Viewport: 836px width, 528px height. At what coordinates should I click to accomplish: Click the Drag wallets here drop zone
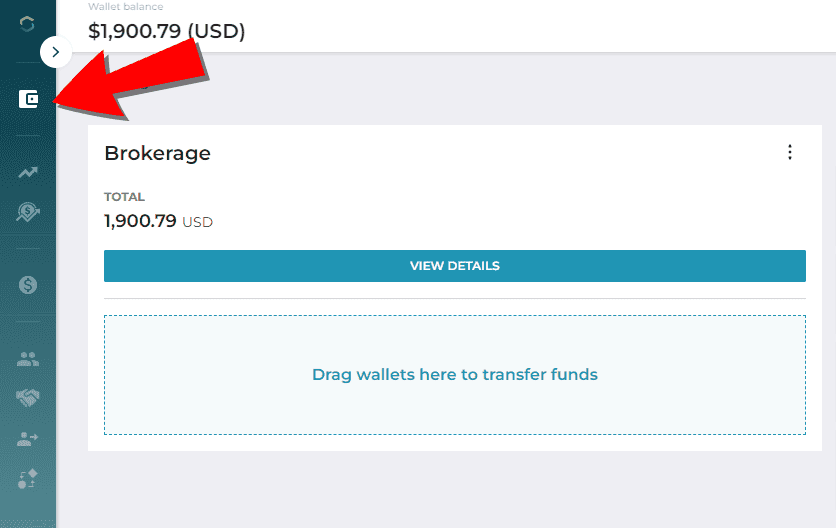tap(455, 375)
